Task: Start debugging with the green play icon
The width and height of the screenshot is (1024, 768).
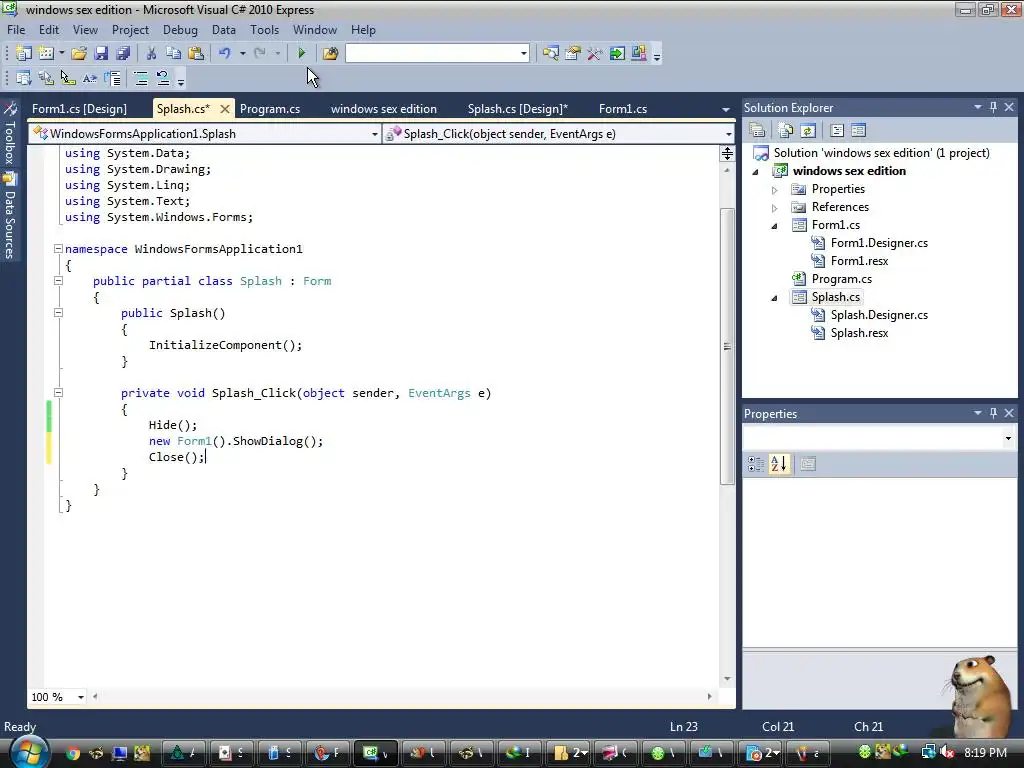Action: (x=302, y=54)
